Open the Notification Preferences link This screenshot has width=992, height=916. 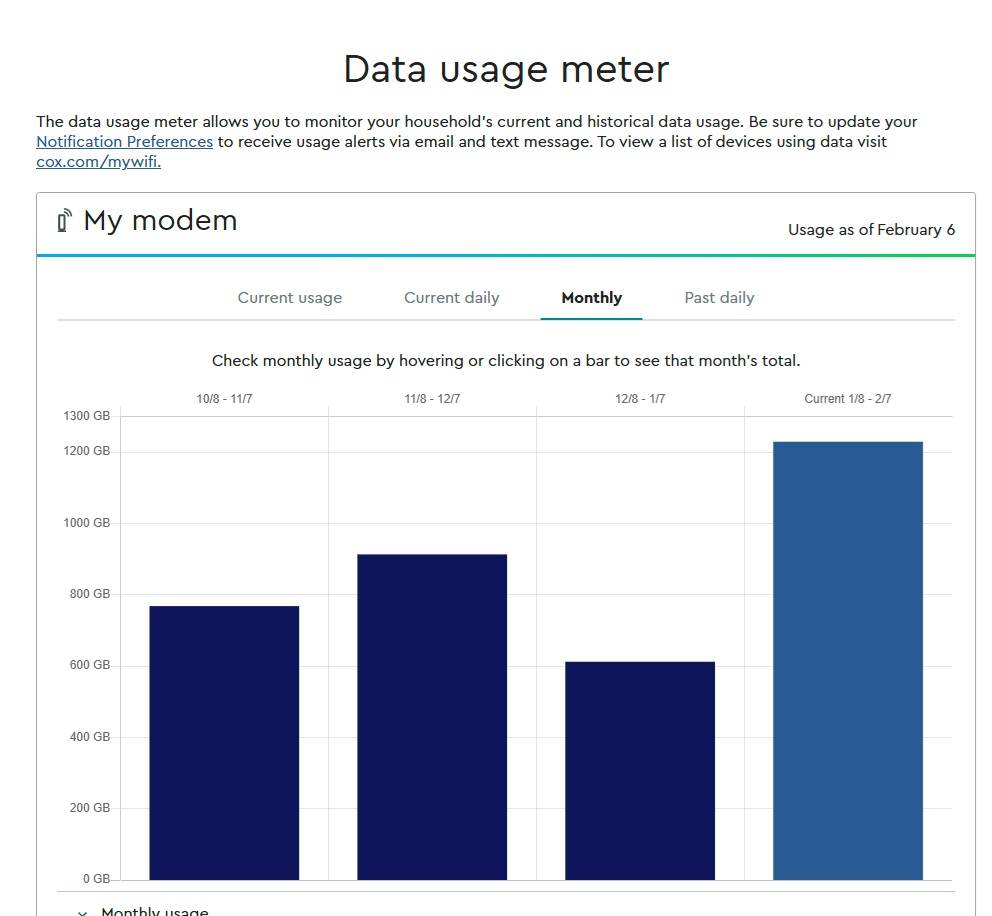[124, 142]
